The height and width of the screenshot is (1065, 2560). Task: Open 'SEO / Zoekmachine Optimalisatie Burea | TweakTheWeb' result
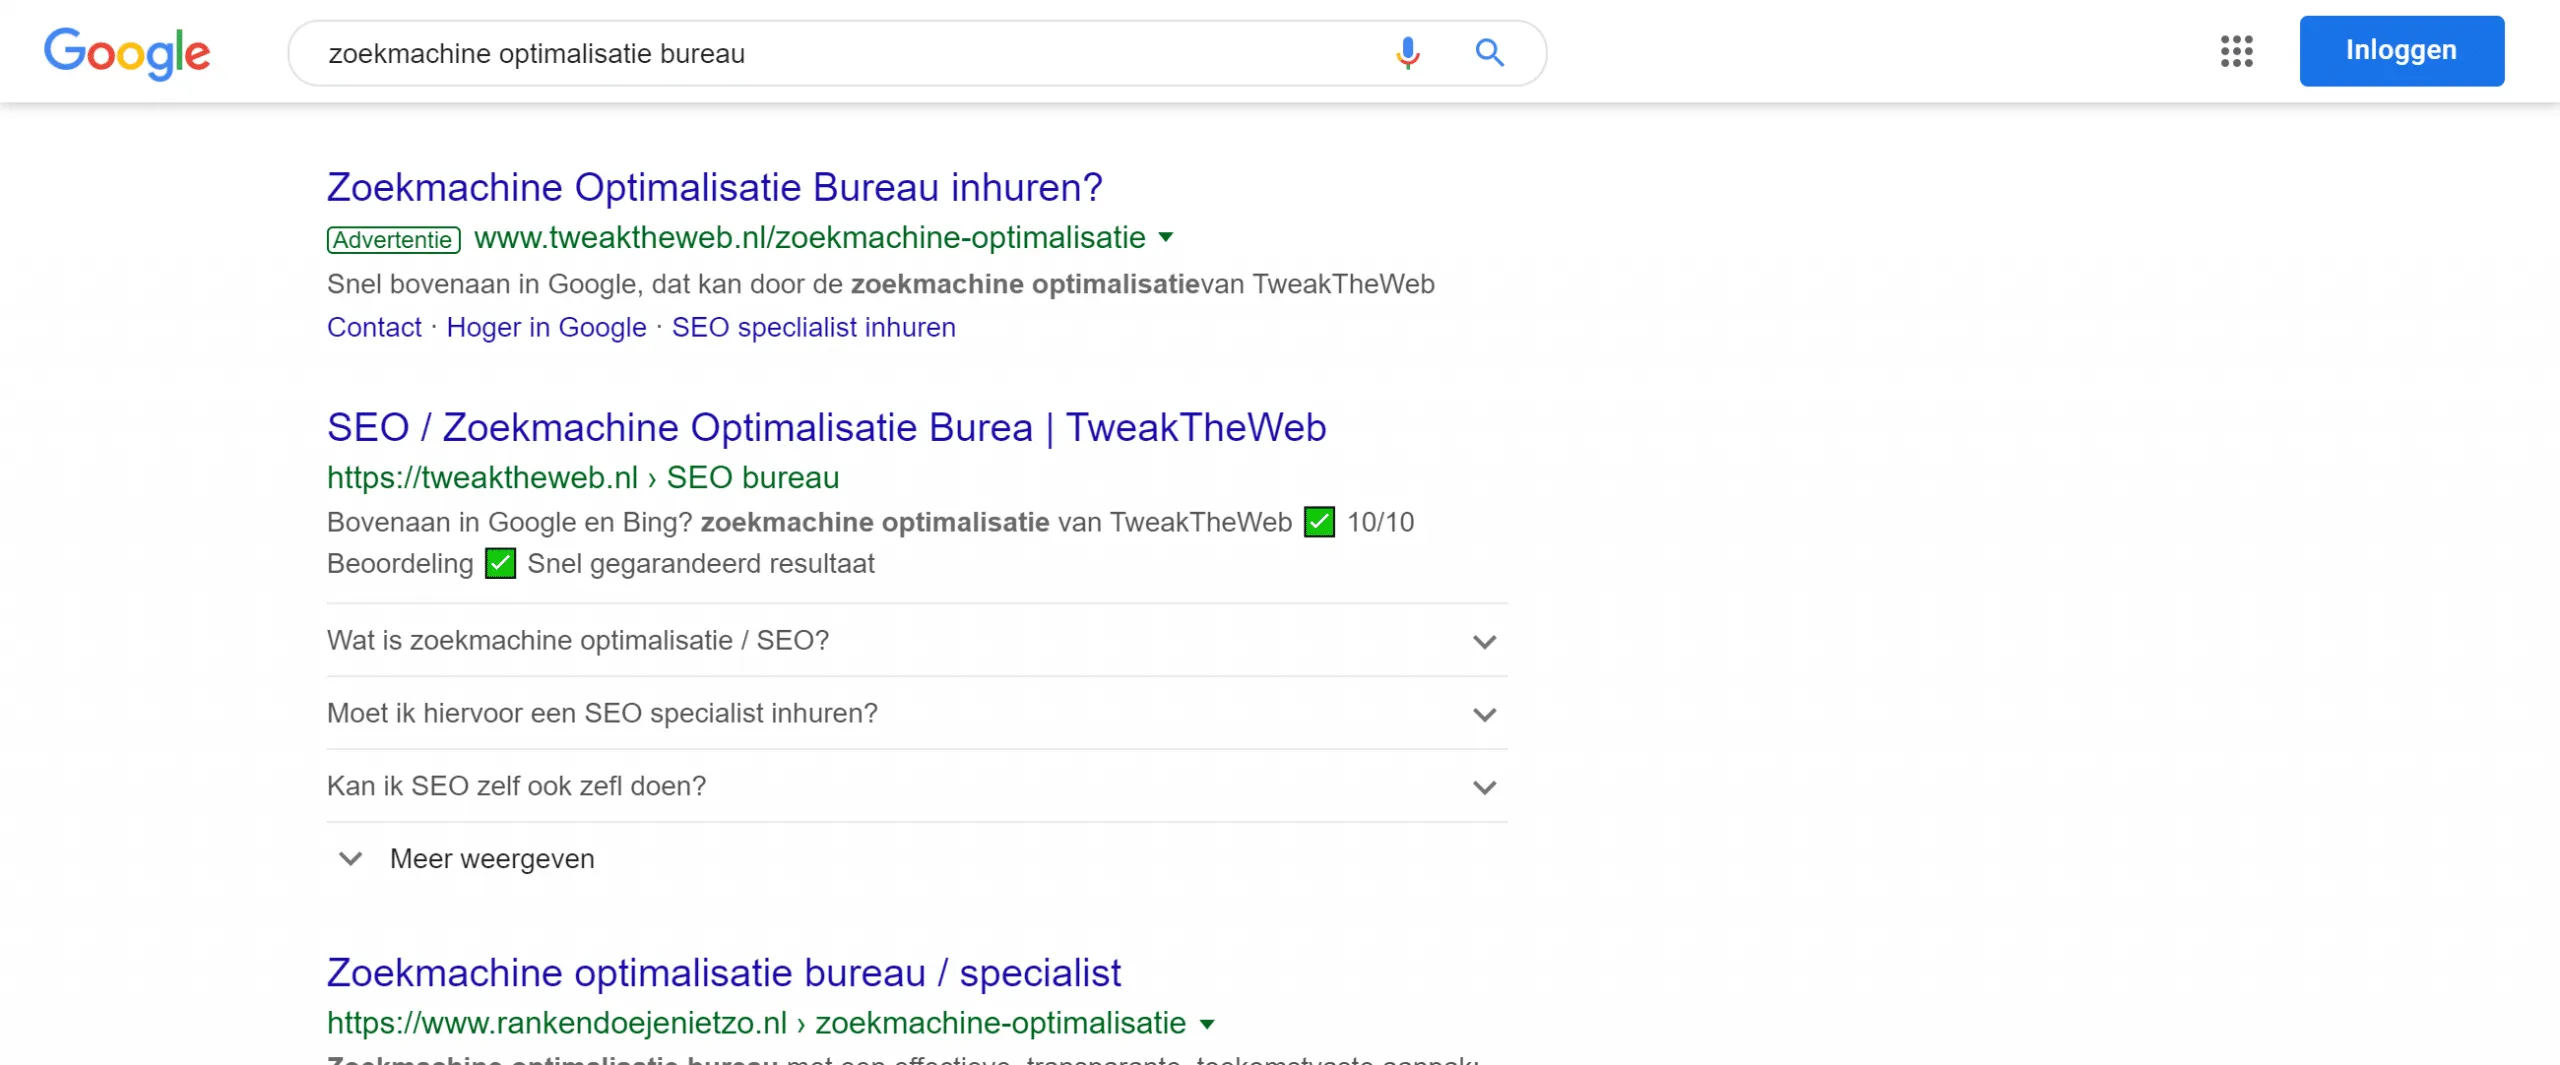pos(826,427)
